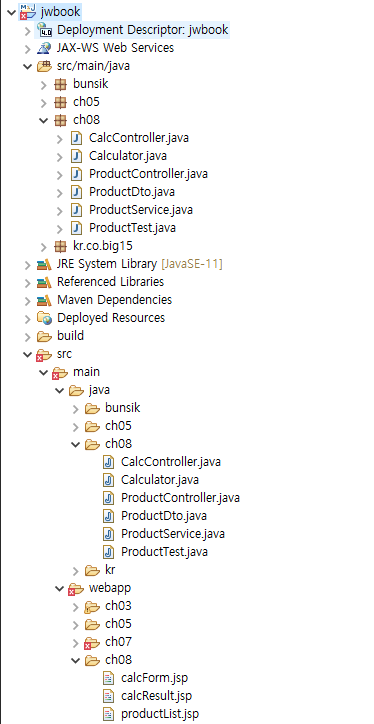Click the src/main/java source folder icon
This screenshot has width=374, height=724.
(44, 66)
